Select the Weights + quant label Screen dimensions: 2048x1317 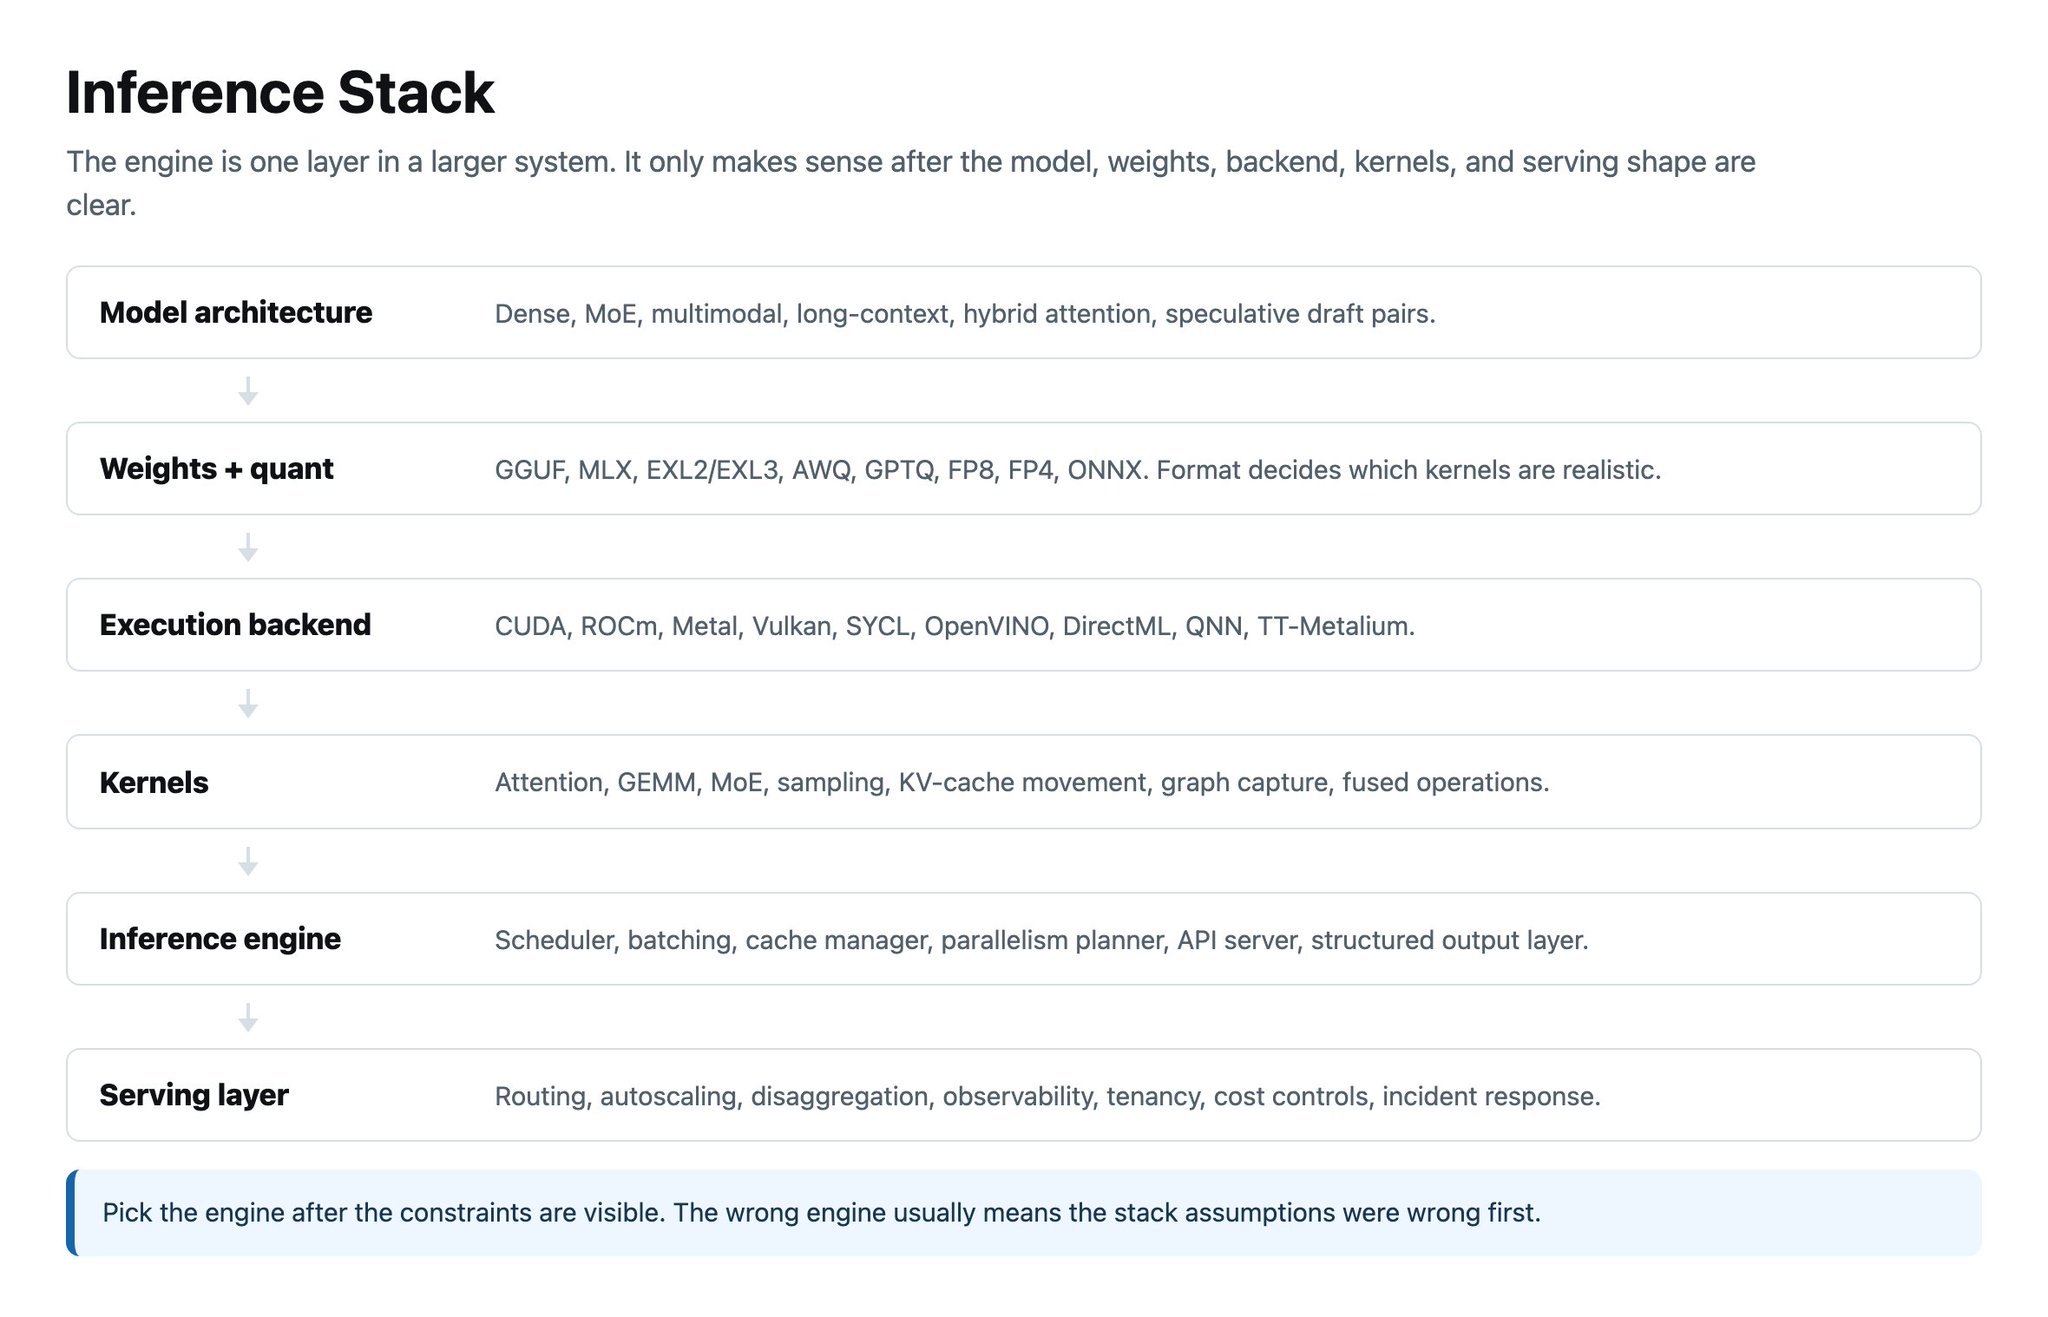pyautogui.click(x=217, y=468)
